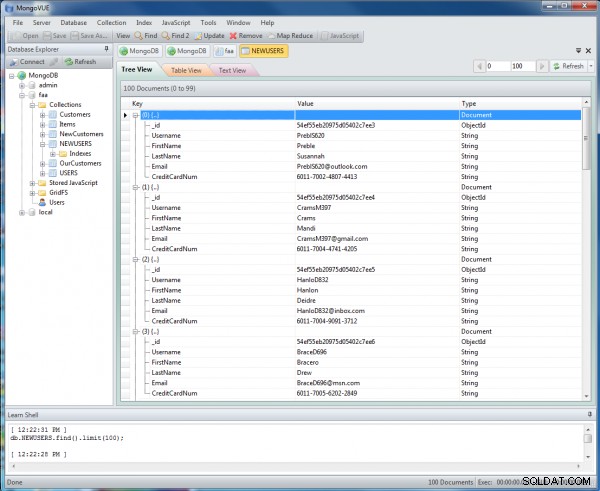Open the Help menu
600x491 pixels.
click(x=267, y=23)
